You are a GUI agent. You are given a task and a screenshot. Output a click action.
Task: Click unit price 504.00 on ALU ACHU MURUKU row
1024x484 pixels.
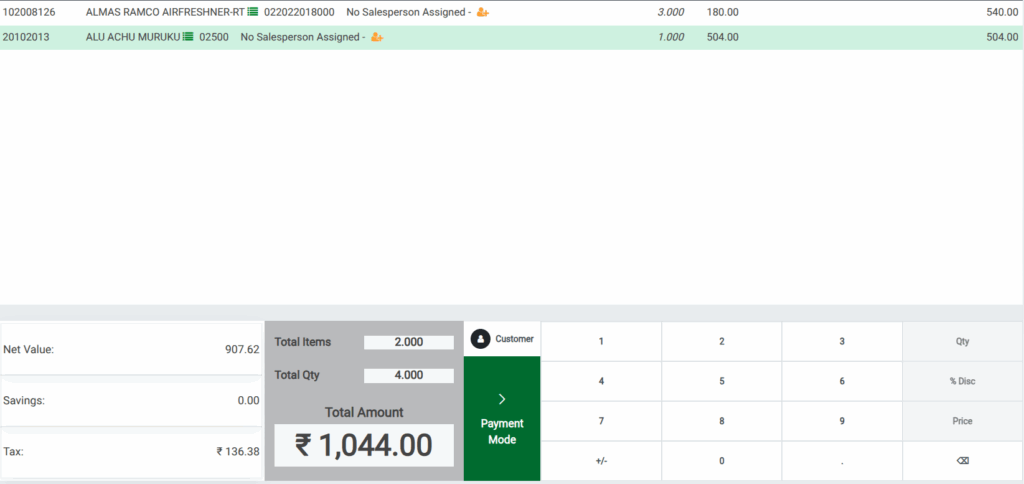[722, 37]
